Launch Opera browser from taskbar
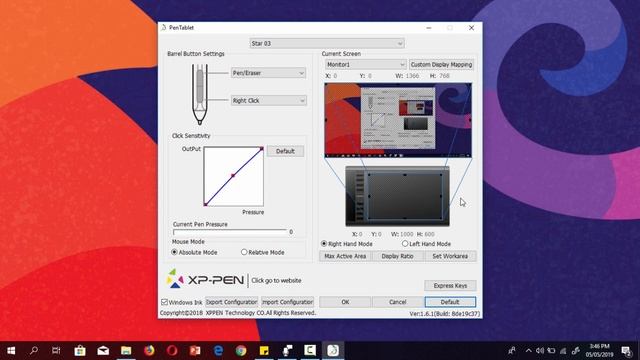Image resolution: width=640 pixels, height=360 pixels. click(x=172, y=351)
